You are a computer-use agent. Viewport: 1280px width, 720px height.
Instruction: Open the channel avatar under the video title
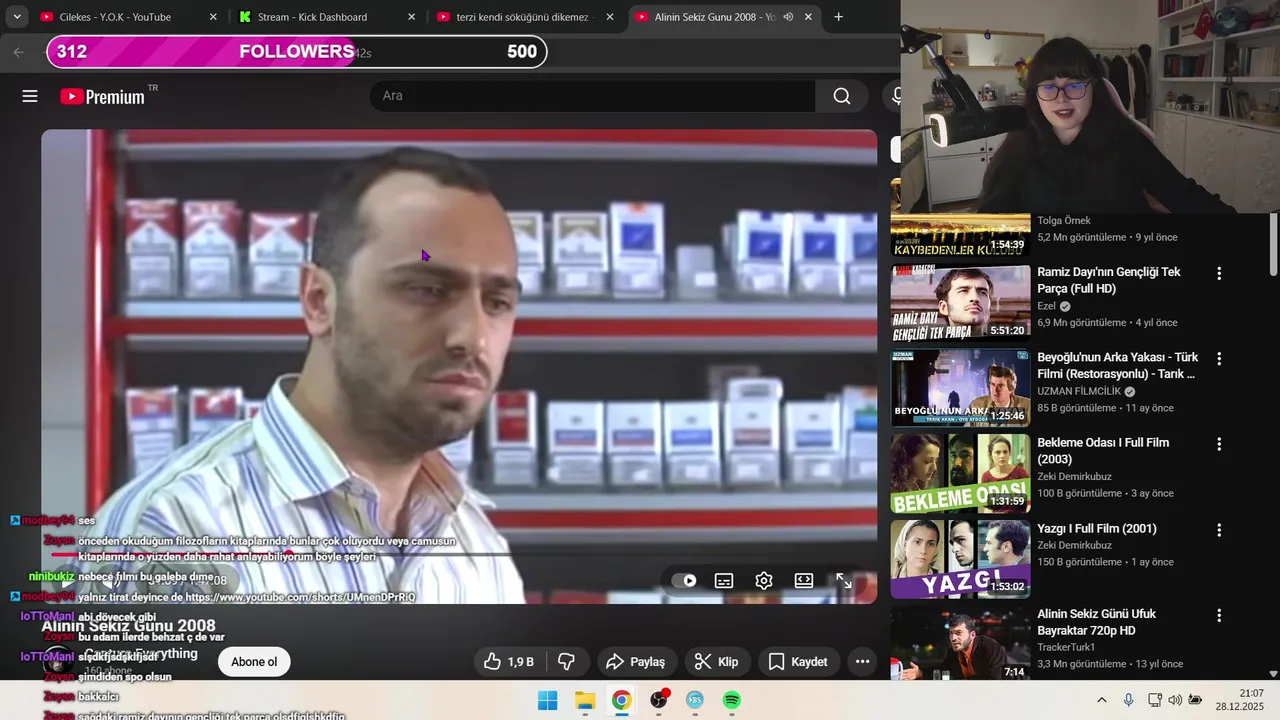point(58,662)
